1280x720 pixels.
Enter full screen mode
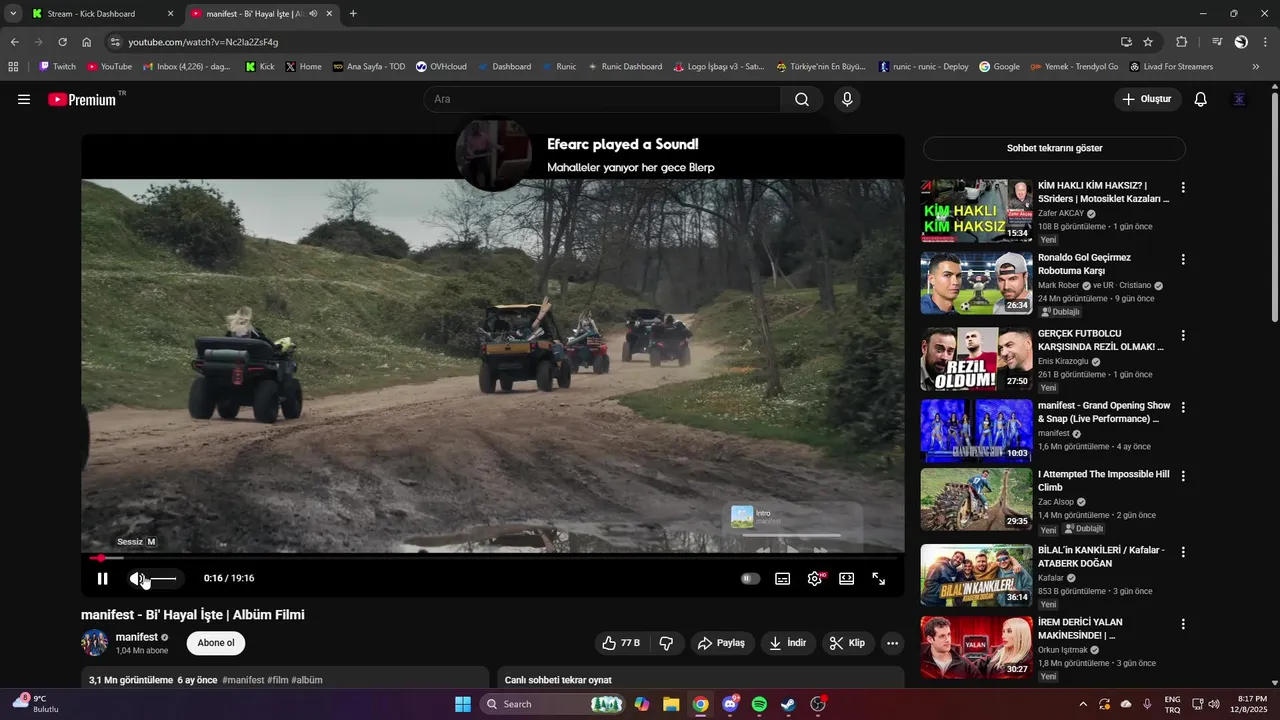point(879,578)
